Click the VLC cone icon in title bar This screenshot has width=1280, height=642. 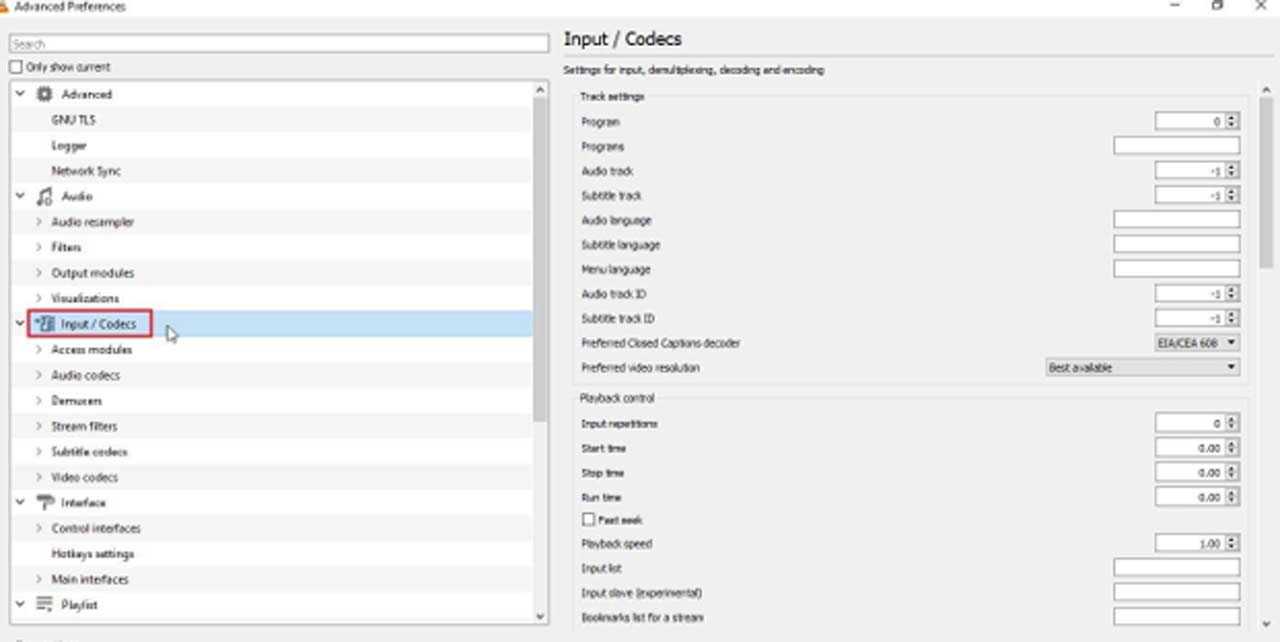(5, 6)
